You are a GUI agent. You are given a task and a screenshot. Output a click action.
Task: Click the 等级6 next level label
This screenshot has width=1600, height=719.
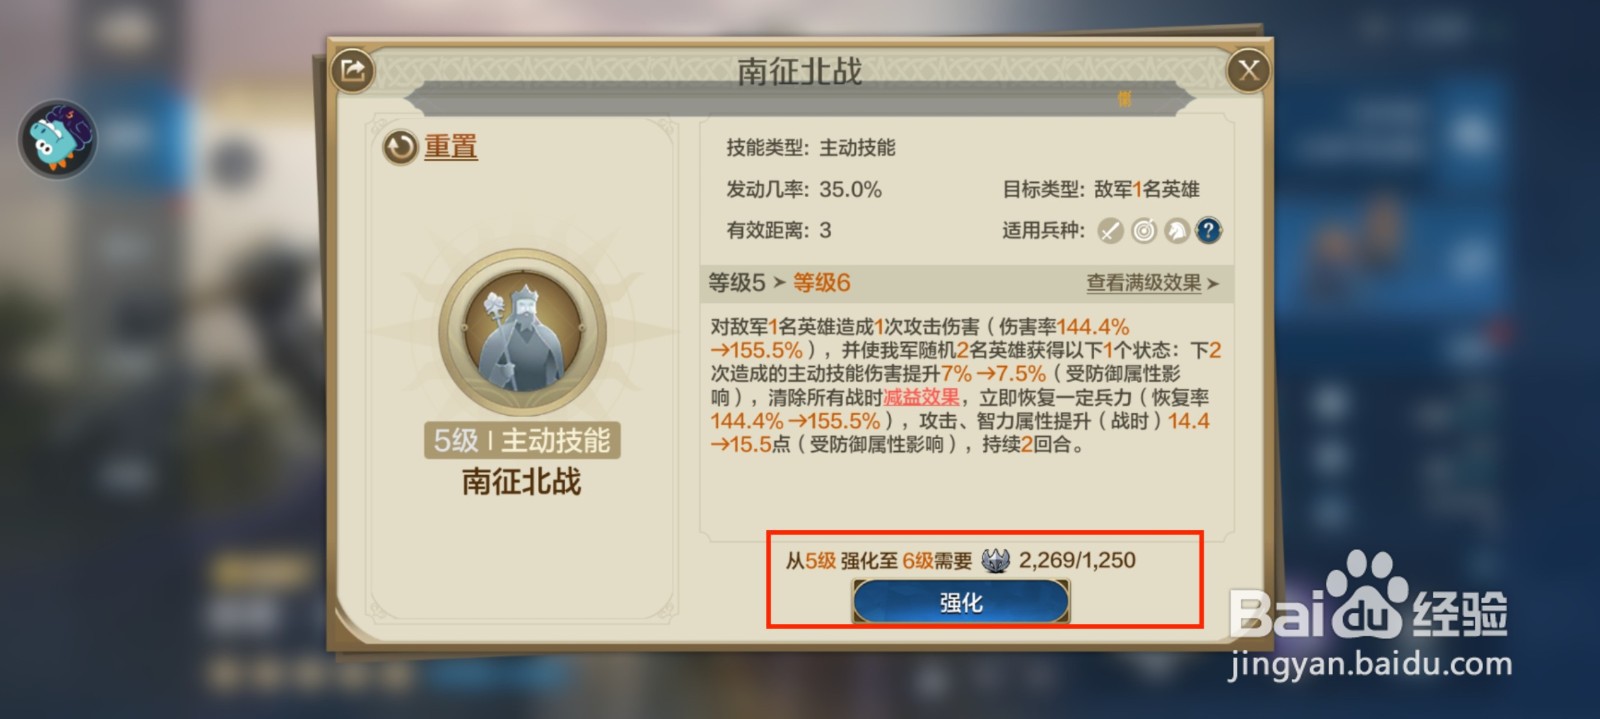pyautogui.click(x=822, y=283)
